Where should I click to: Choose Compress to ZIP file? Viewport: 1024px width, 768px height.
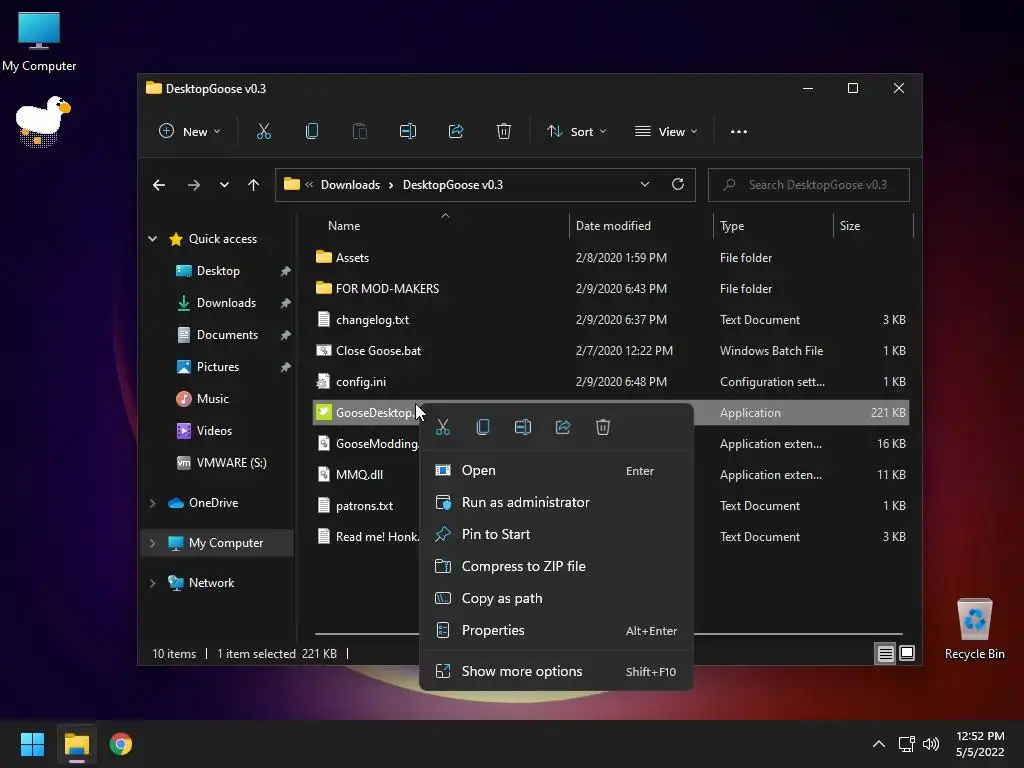556,566
